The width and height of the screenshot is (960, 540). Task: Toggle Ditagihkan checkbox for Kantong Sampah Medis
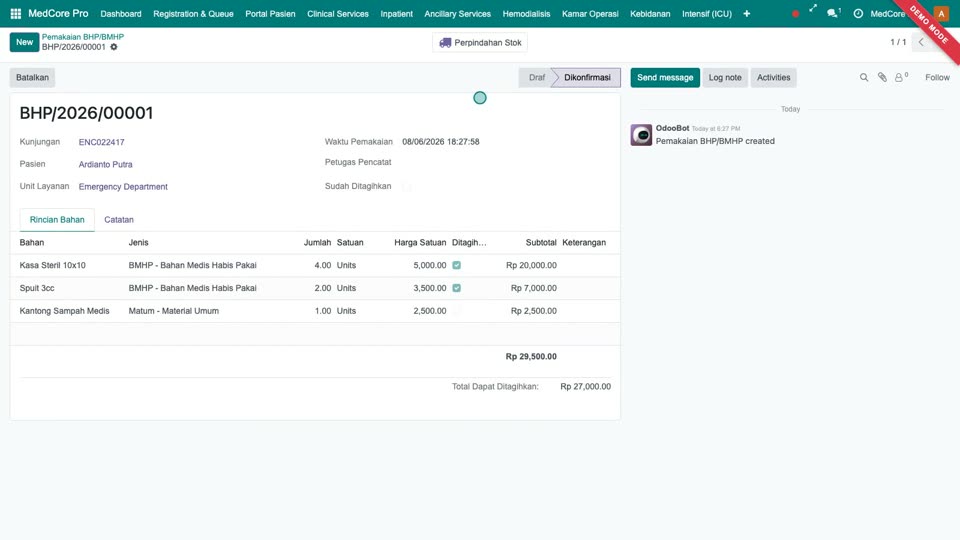[x=457, y=311]
